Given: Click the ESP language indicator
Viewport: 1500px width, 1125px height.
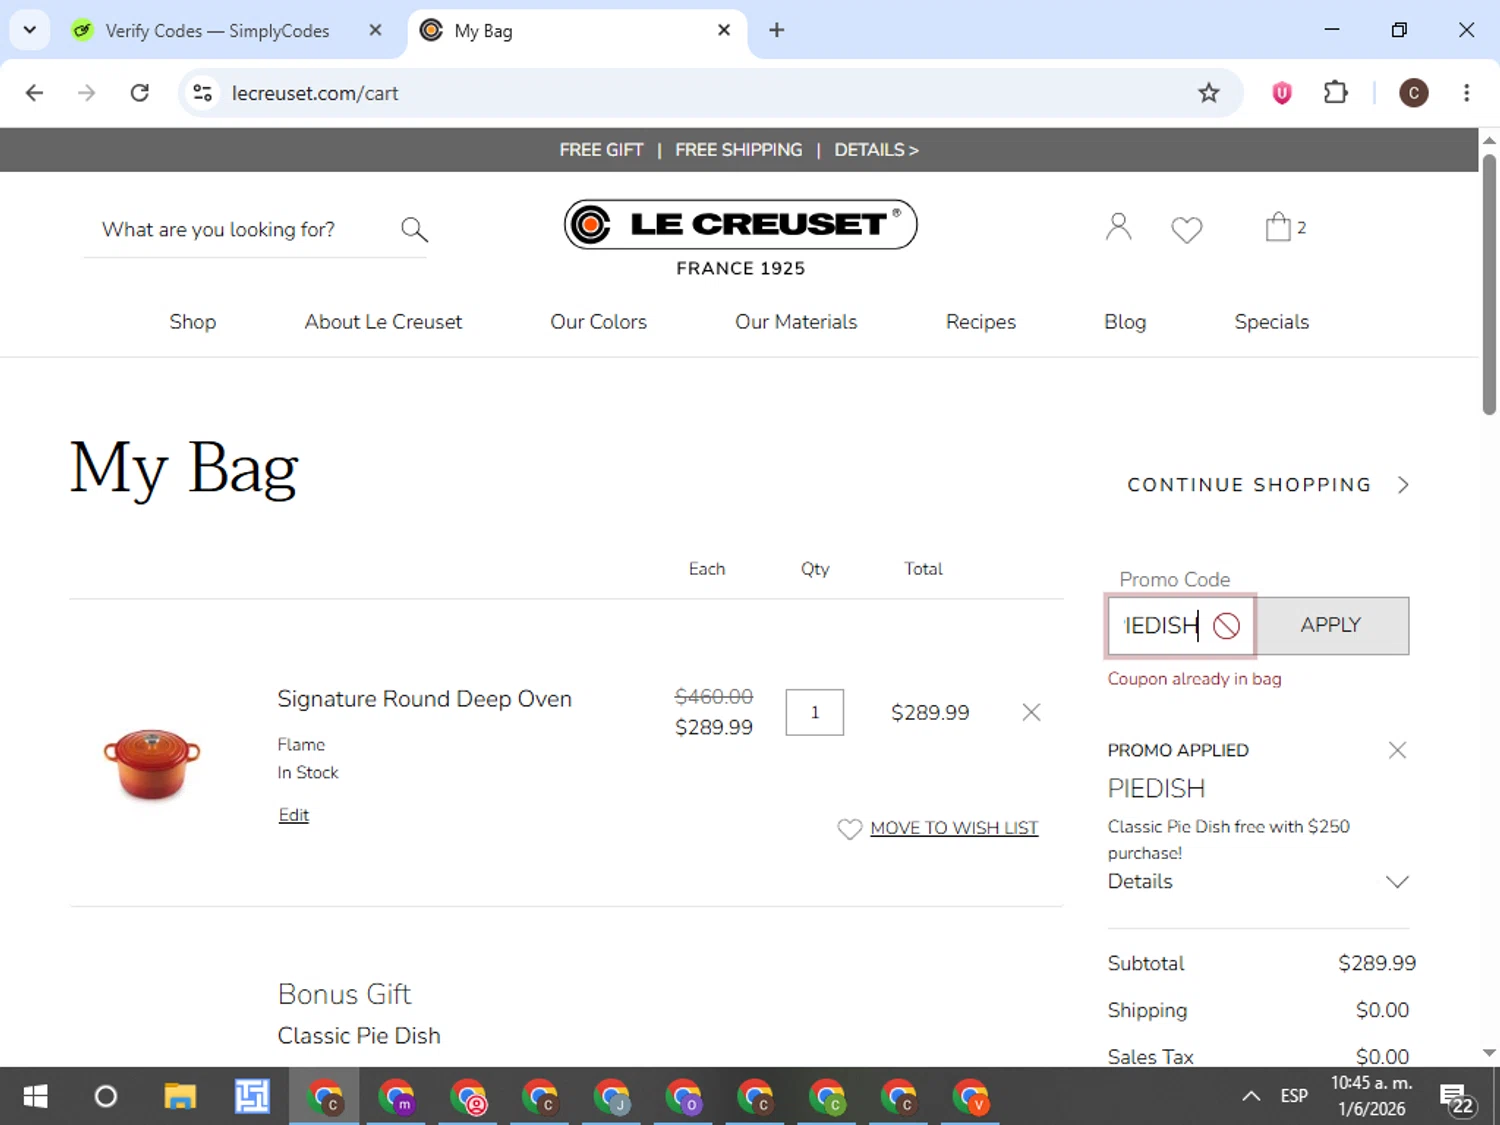Looking at the screenshot, I should 1294,1096.
